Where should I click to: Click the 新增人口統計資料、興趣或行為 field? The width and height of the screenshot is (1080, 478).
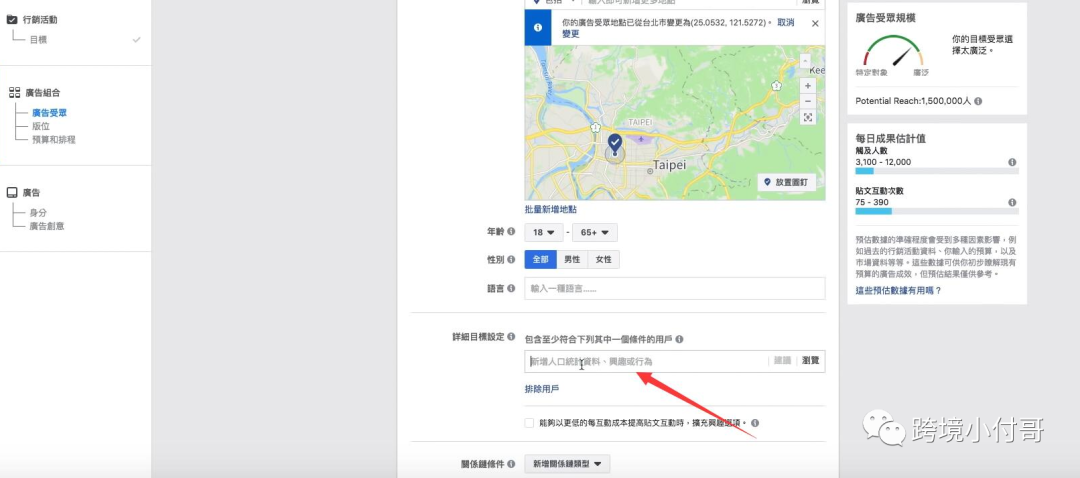click(645, 361)
